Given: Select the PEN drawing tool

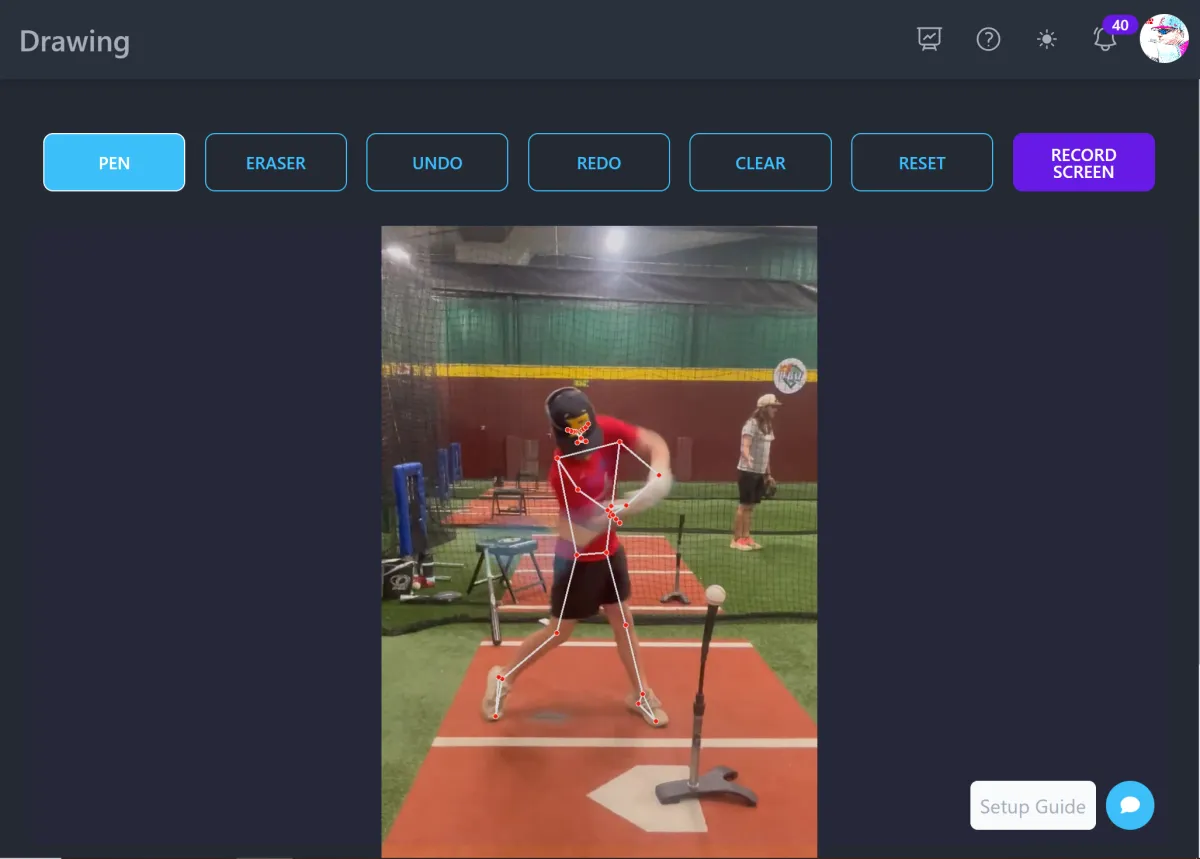Looking at the screenshot, I should [x=114, y=162].
